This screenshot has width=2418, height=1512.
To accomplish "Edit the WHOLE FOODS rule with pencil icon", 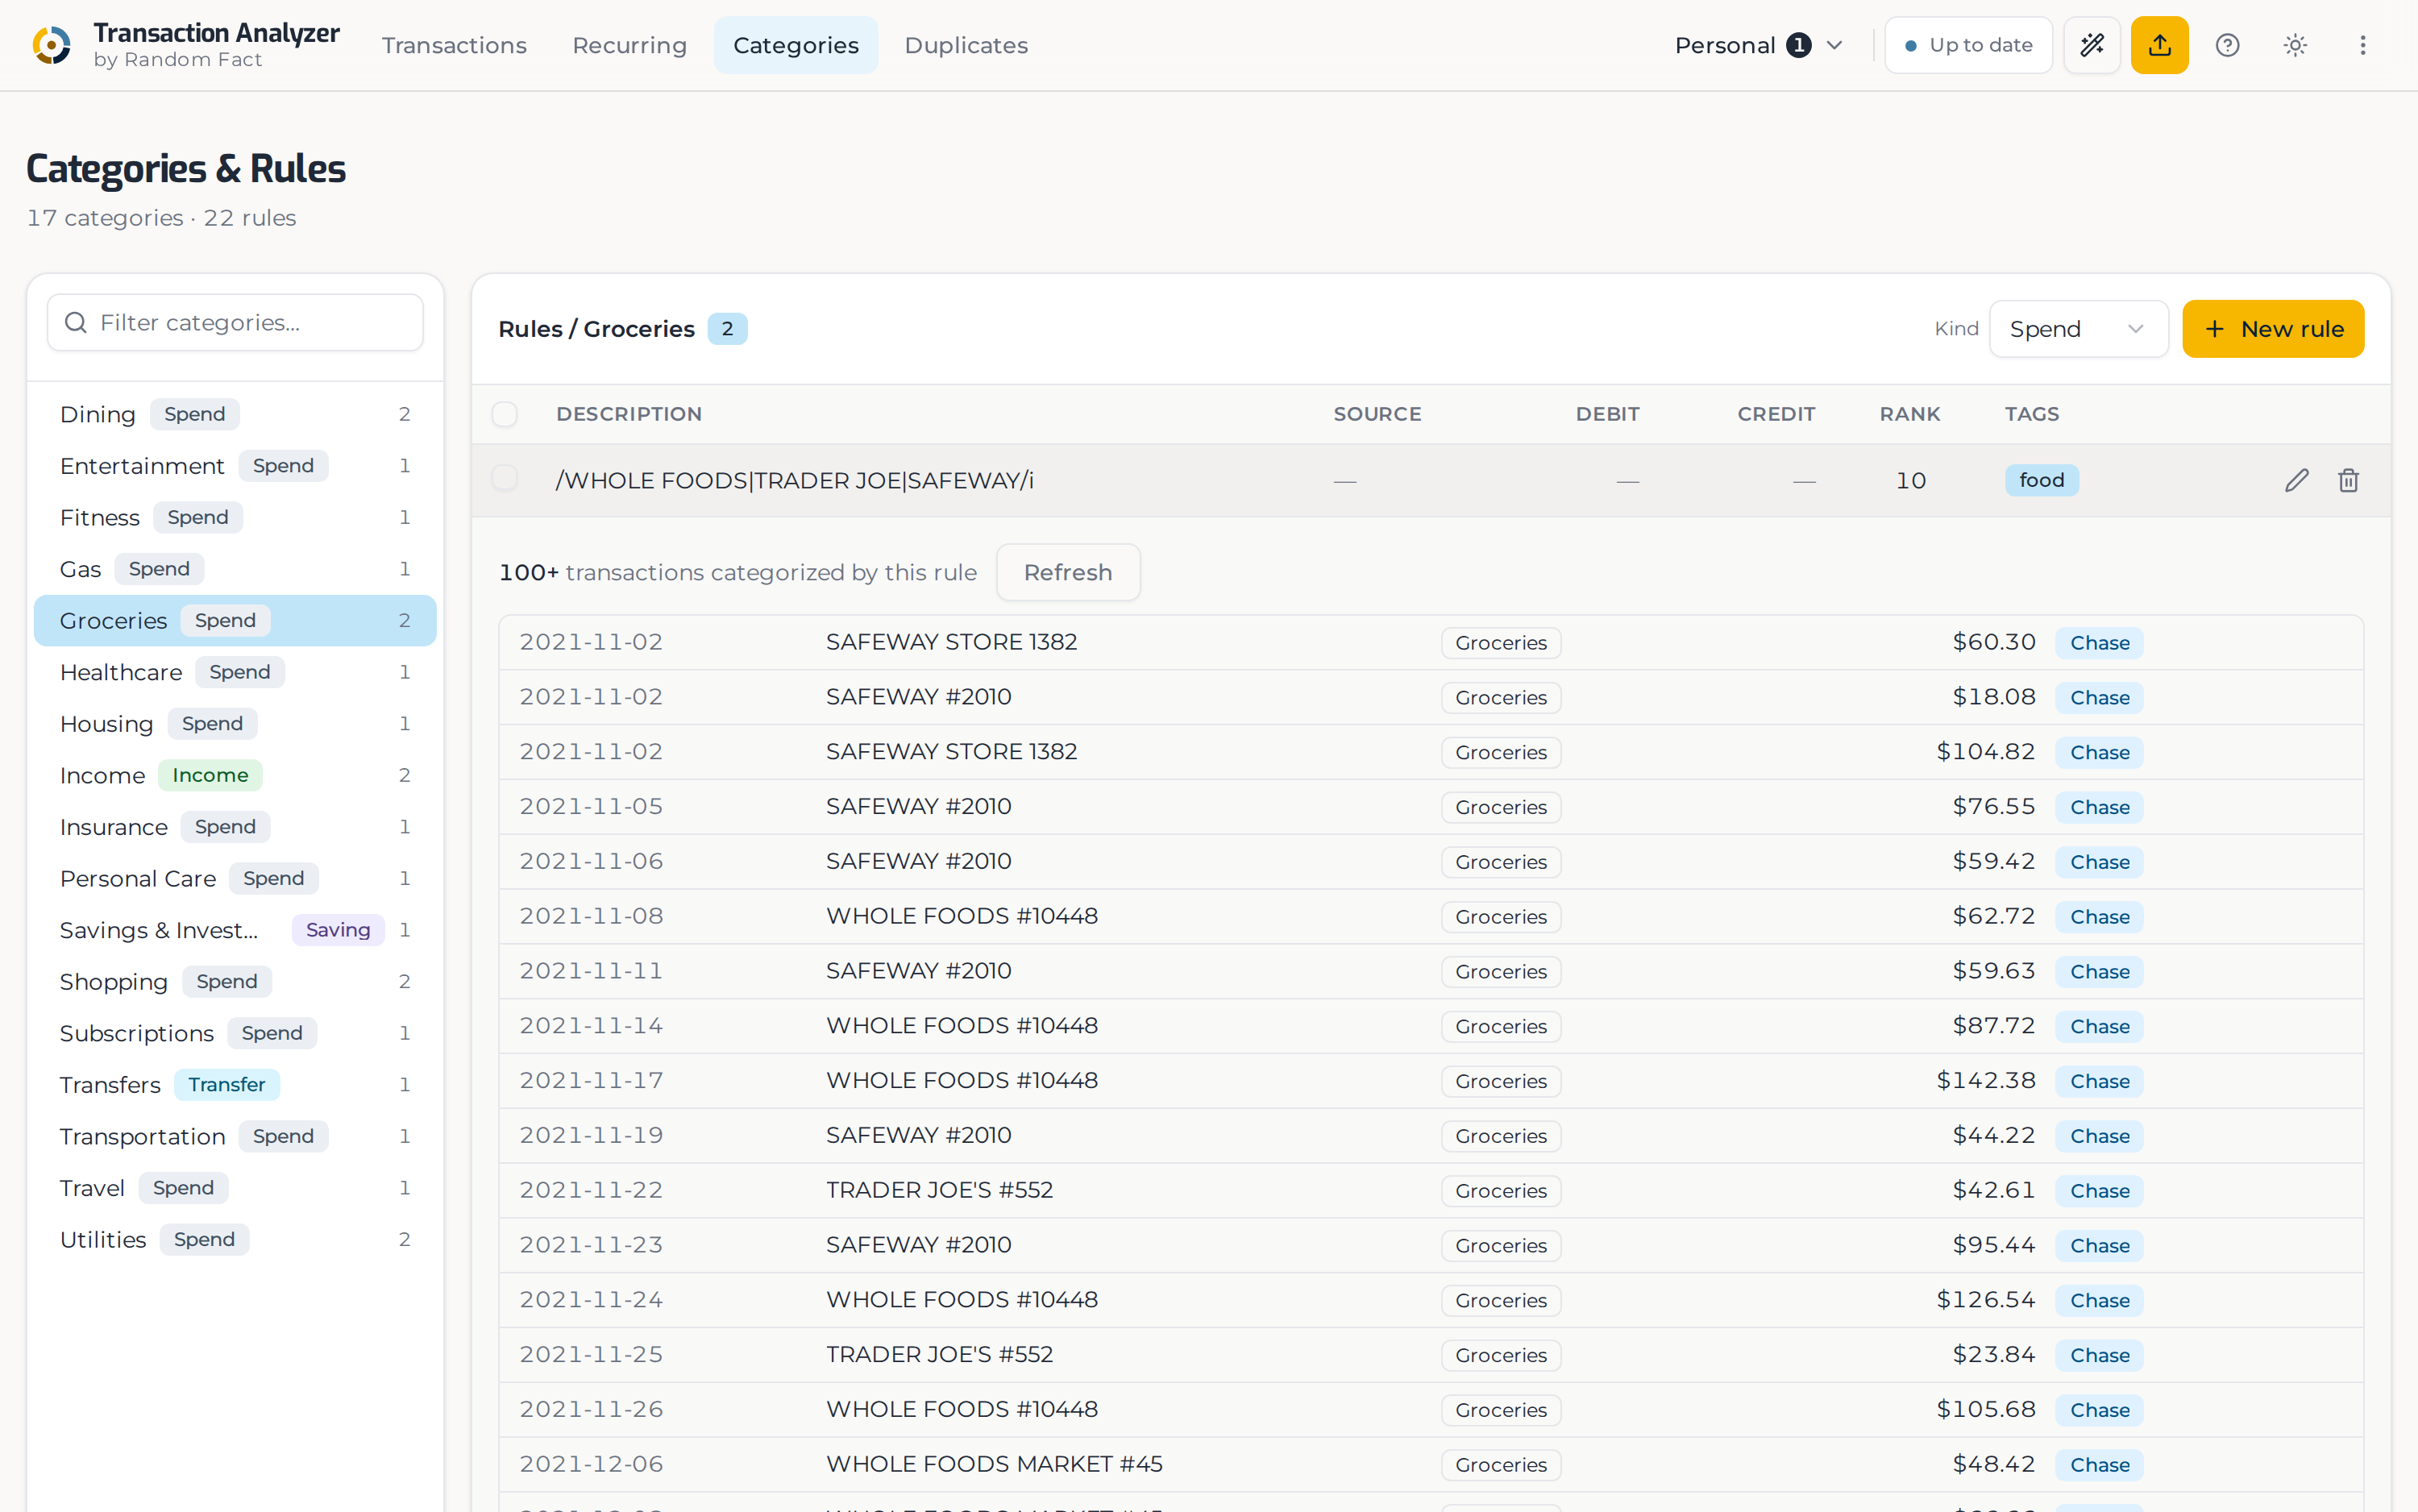I will pyautogui.click(x=2297, y=481).
